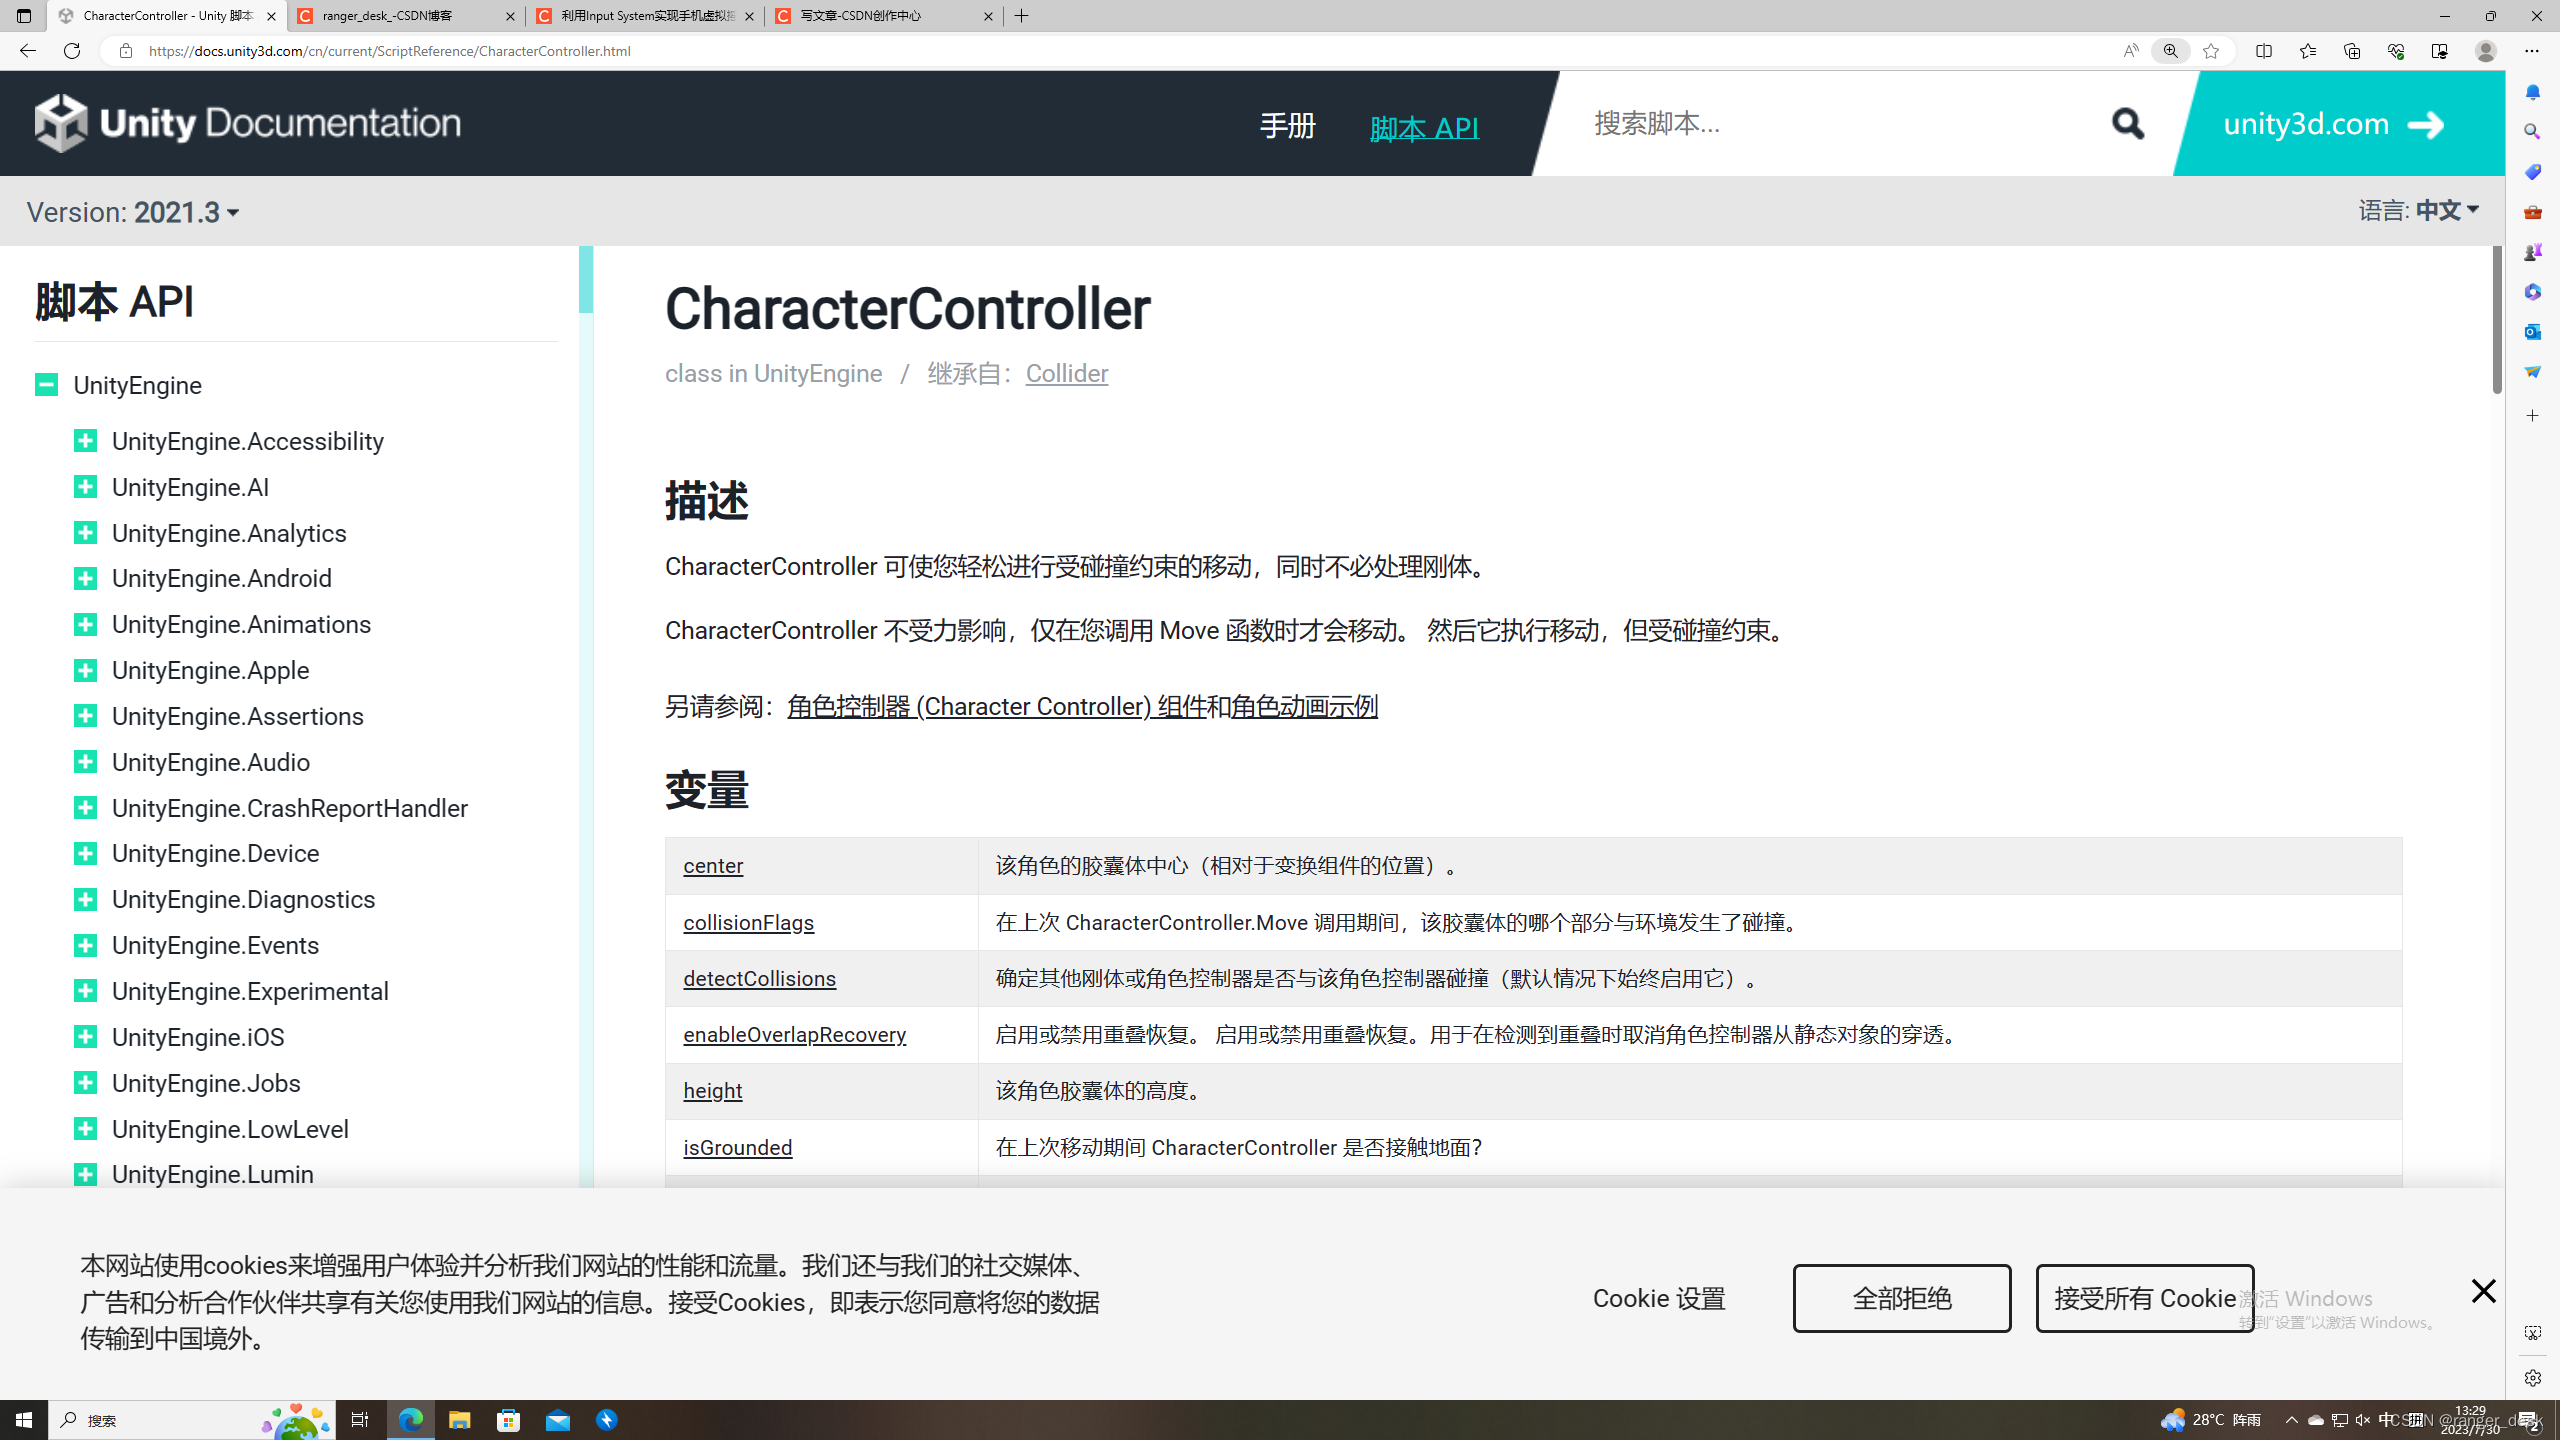
Task: Add this page to favorites via star icon
Action: pos(2210,51)
